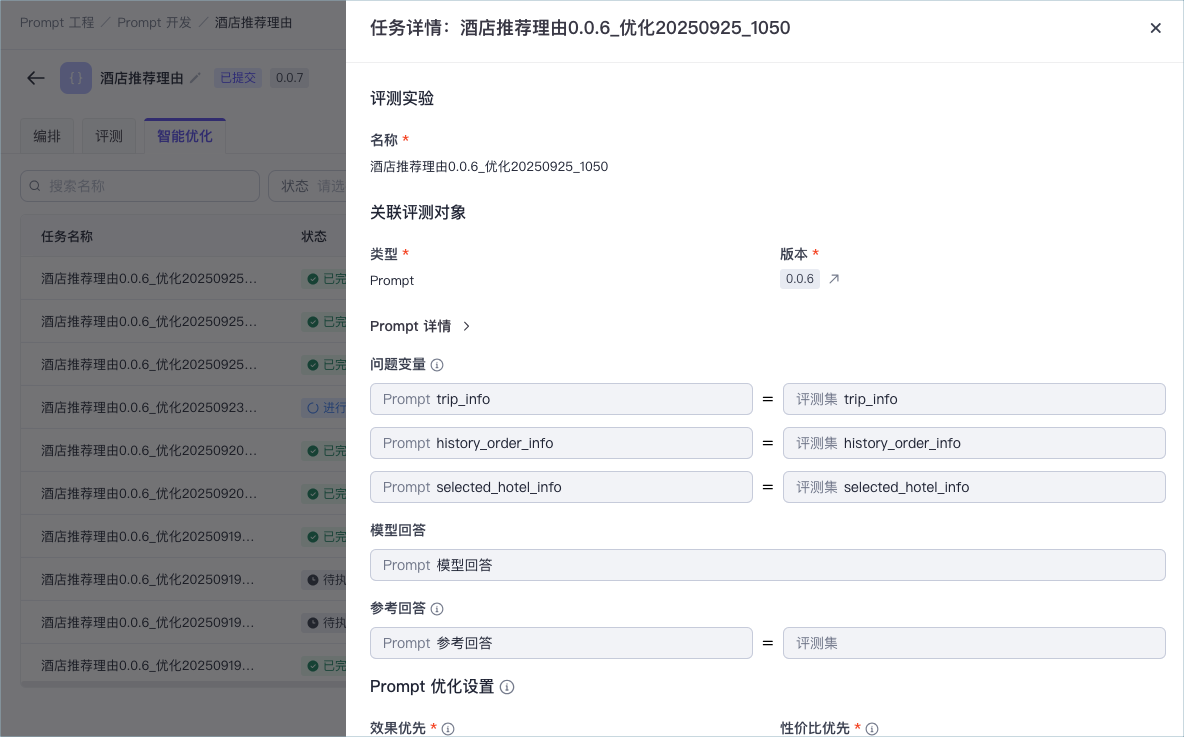Click info icon beside Prompt 优化设置

tap(507, 687)
